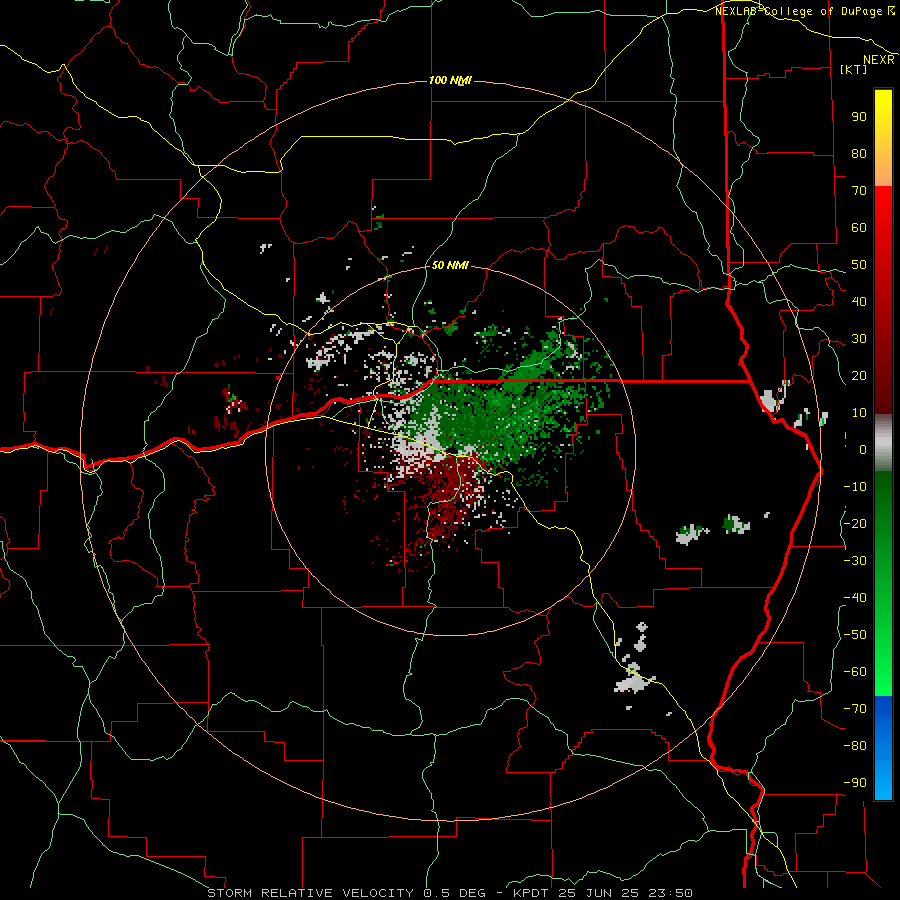Click the -80 value on the velocity scale
Screen dimensions: 900x900
(855, 746)
